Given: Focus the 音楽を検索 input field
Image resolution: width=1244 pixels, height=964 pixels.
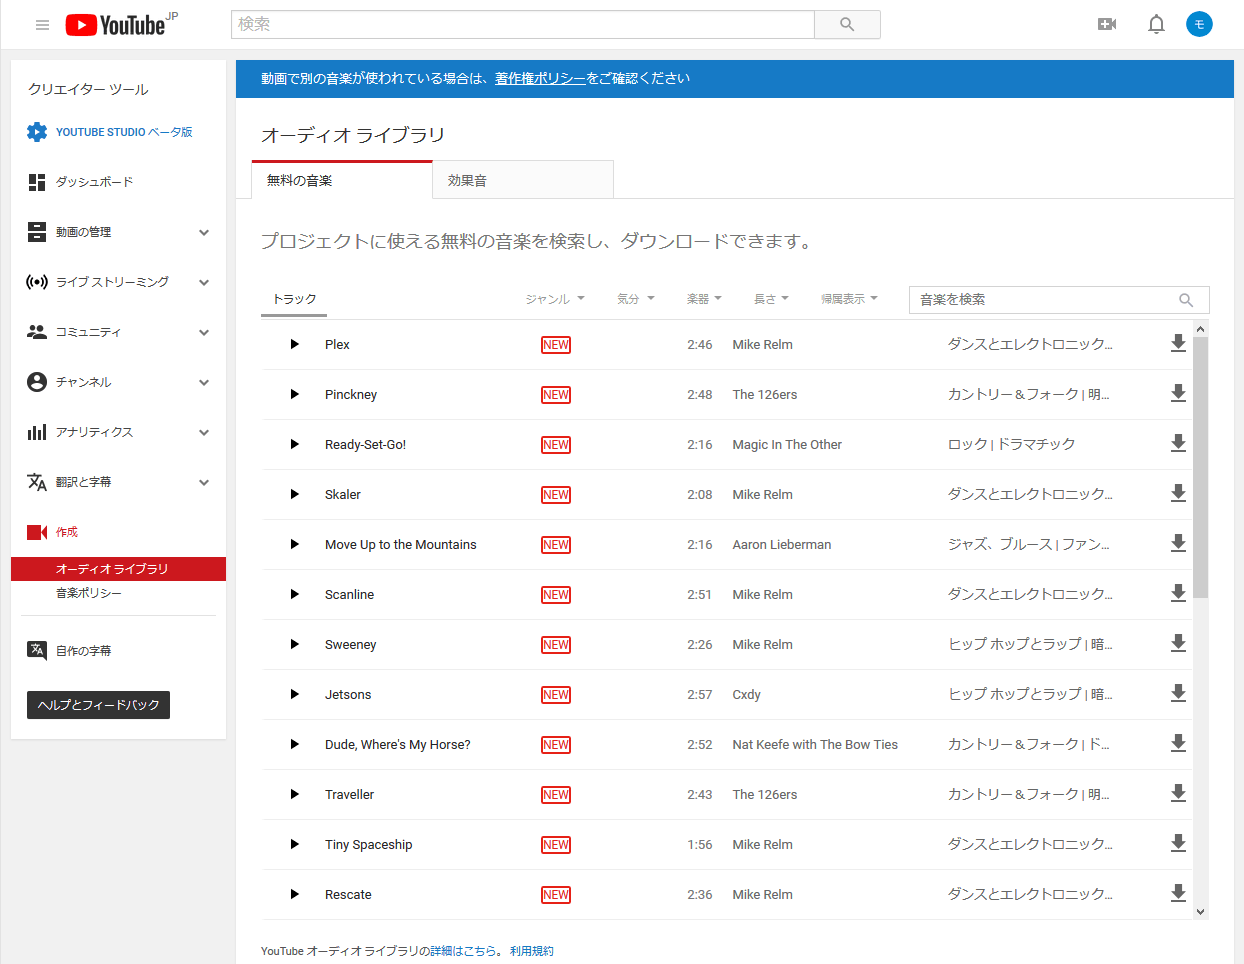Looking at the screenshot, I should [x=1059, y=300].
